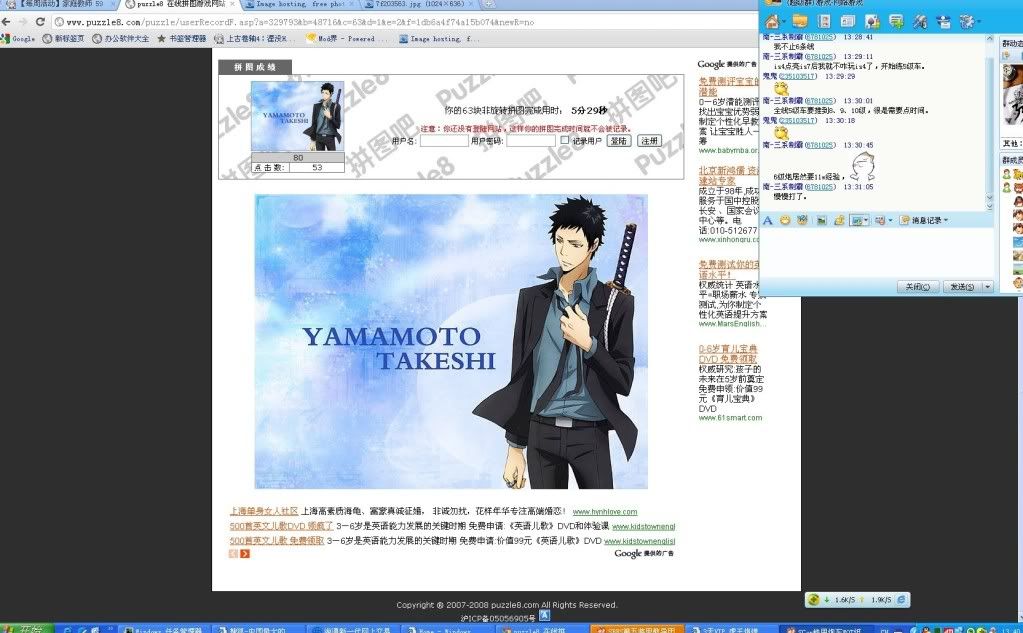Open the 北京新鸿儒 ad link
This screenshot has height=633, width=1023.
729,176
